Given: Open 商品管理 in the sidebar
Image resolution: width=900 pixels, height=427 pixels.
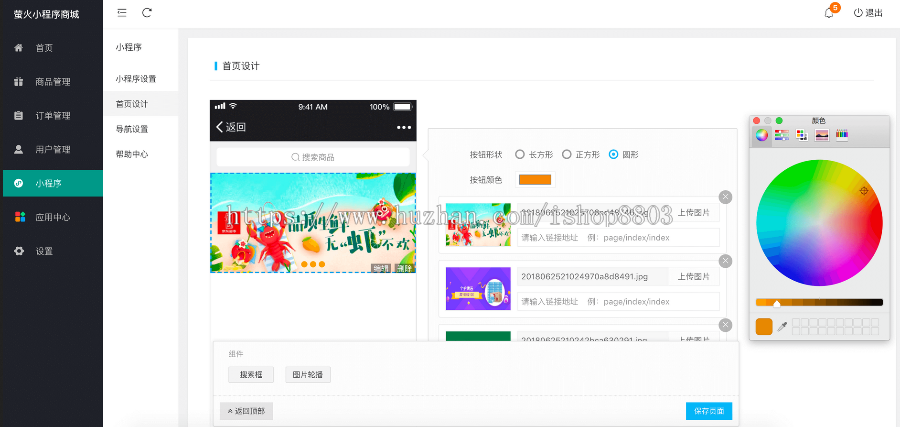Looking at the screenshot, I should click(x=52, y=82).
